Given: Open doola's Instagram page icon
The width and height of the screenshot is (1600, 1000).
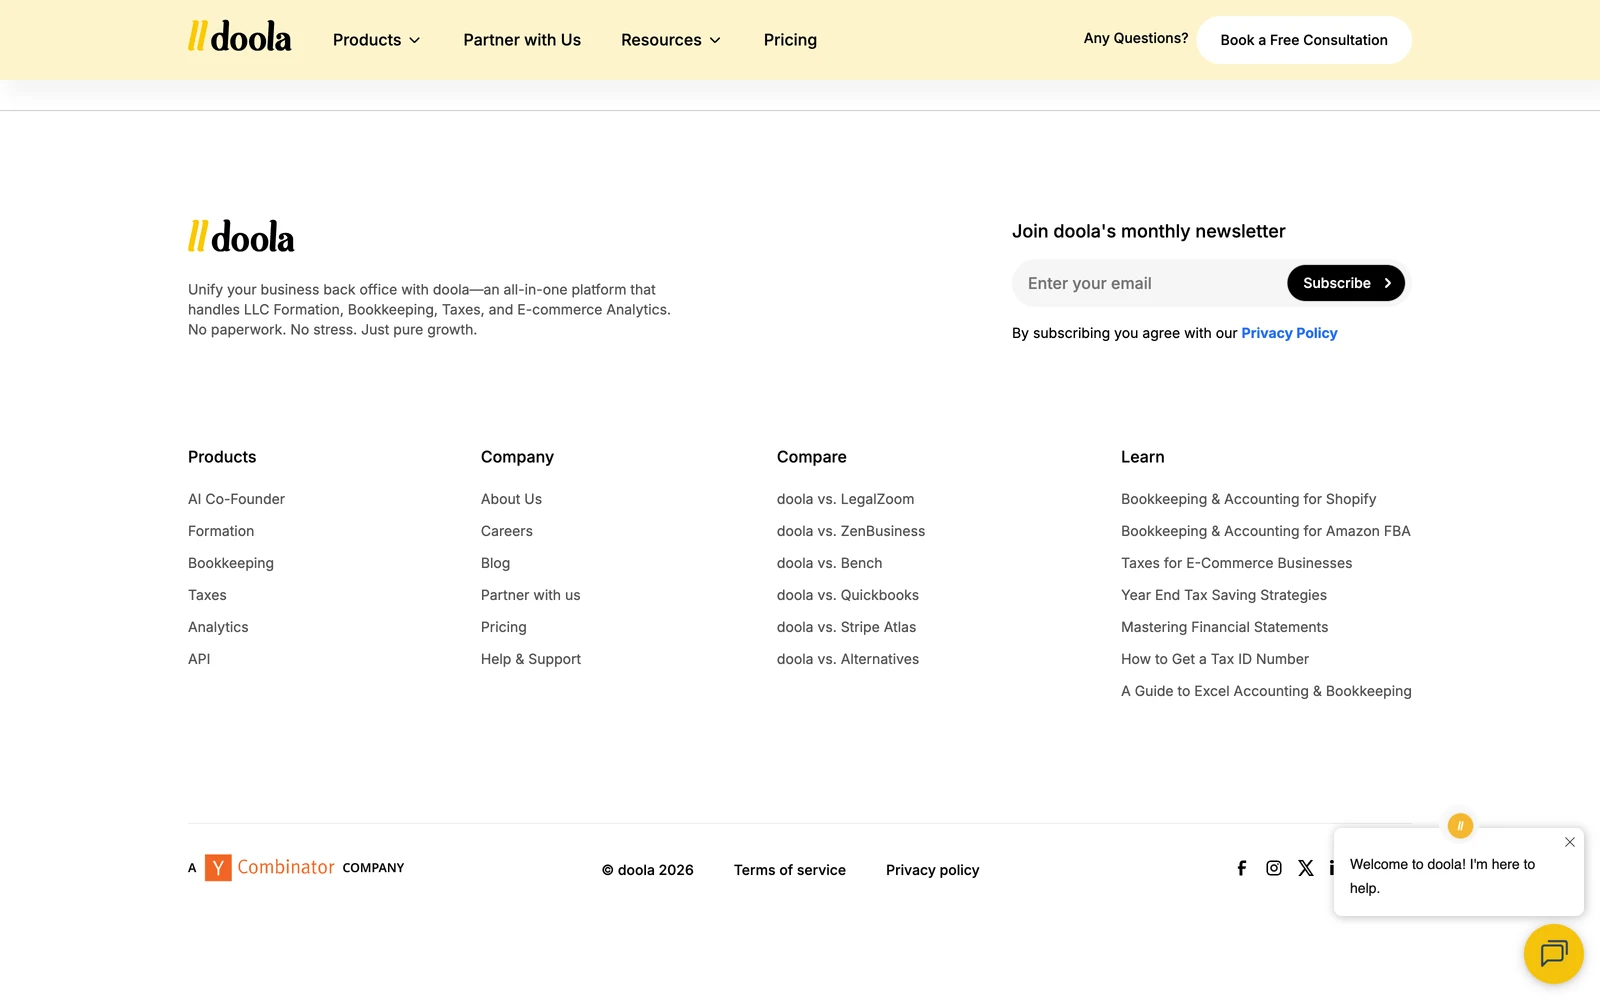Looking at the screenshot, I should point(1274,868).
